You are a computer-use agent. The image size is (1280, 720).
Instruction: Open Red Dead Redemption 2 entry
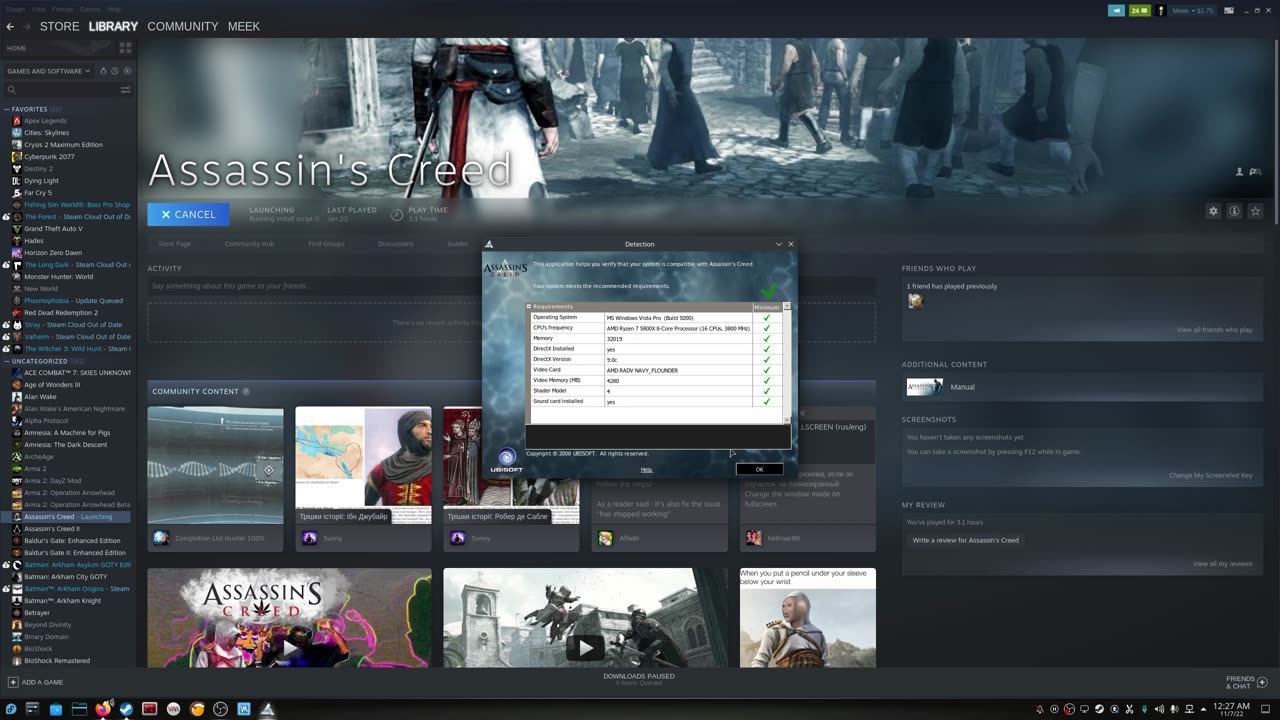(60, 313)
